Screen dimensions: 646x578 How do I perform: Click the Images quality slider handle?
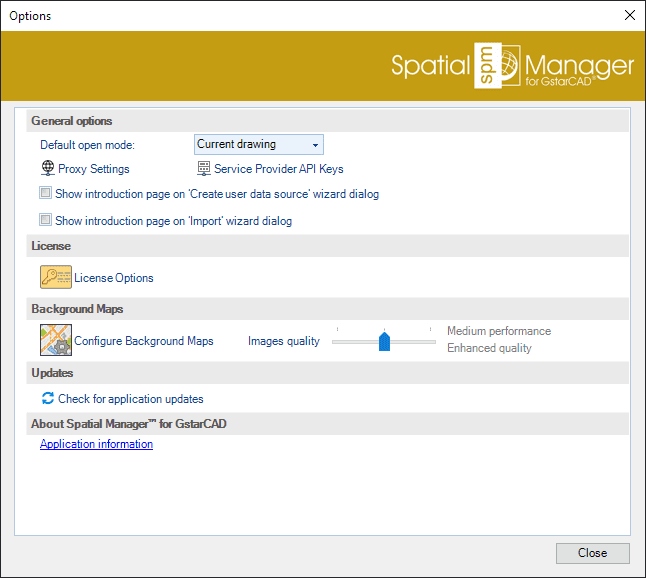(x=384, y=342)
